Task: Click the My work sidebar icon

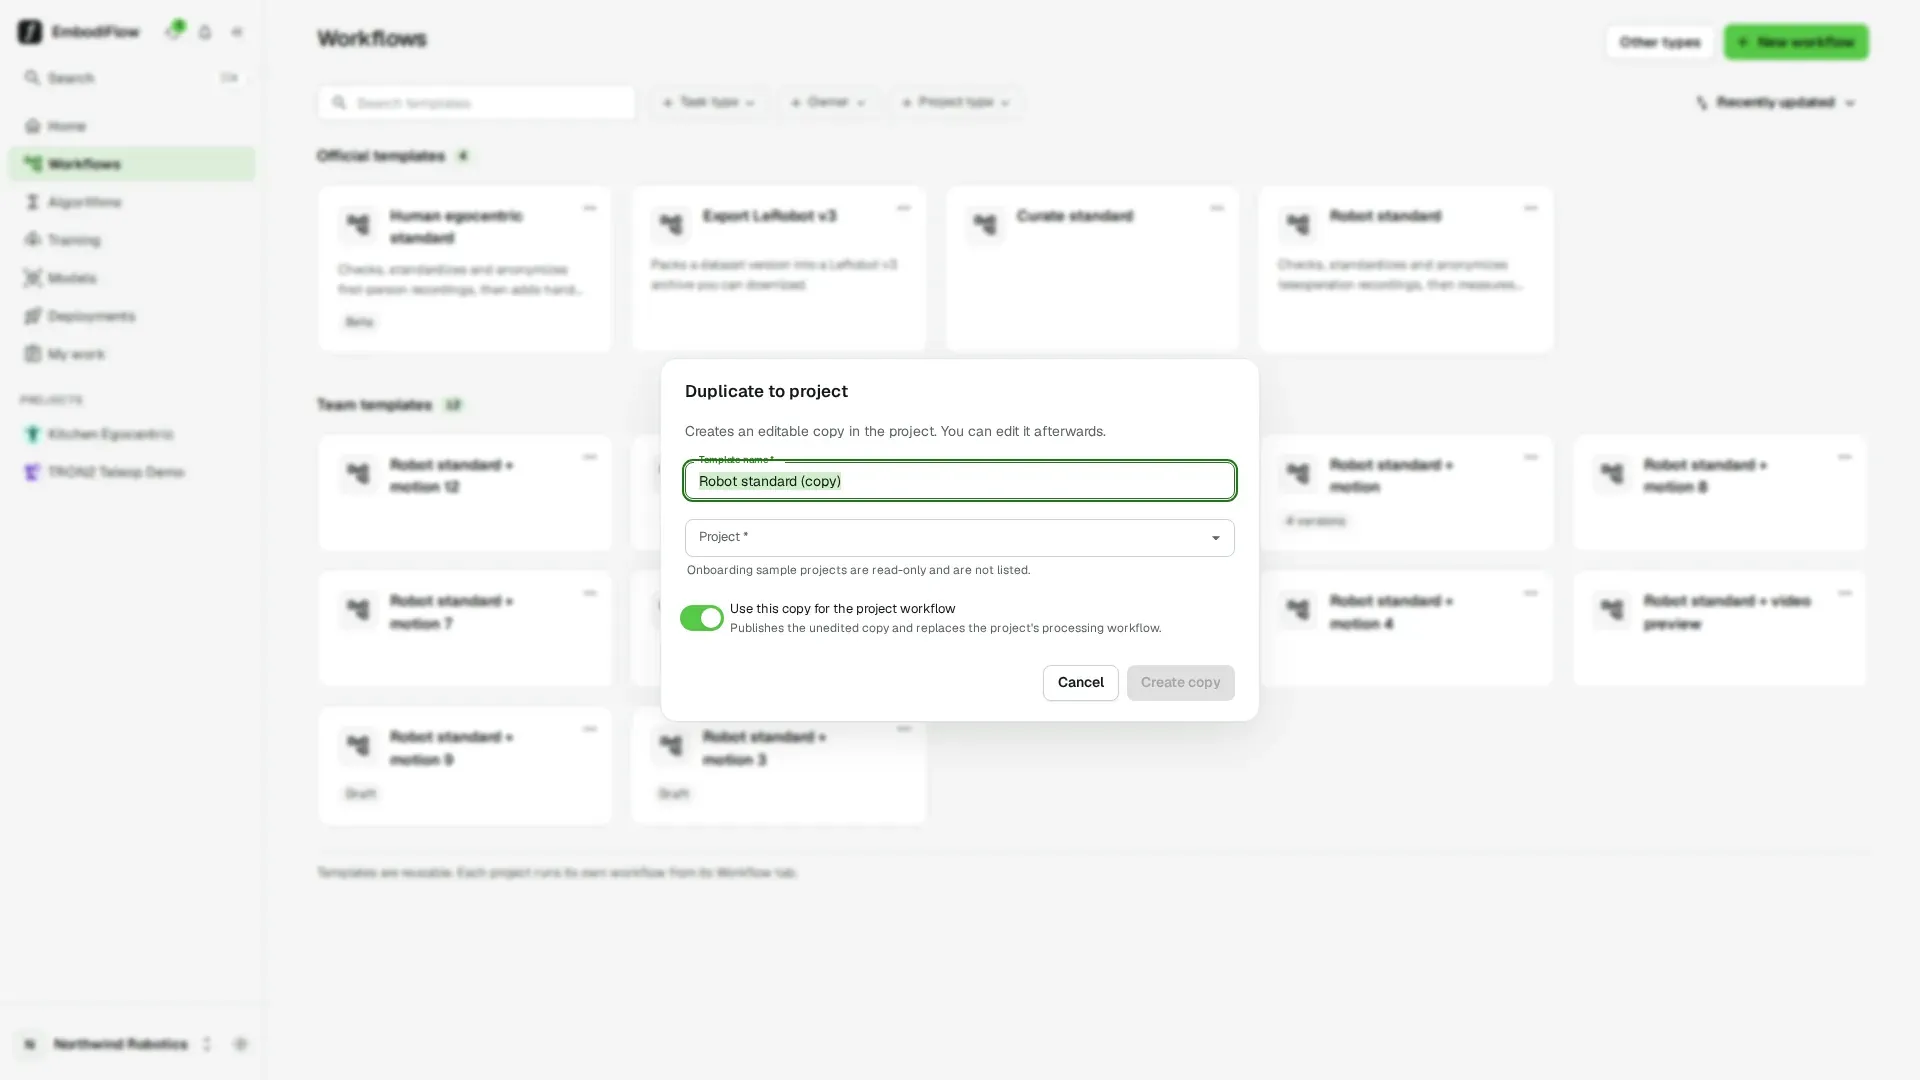Action: (33, 354)
